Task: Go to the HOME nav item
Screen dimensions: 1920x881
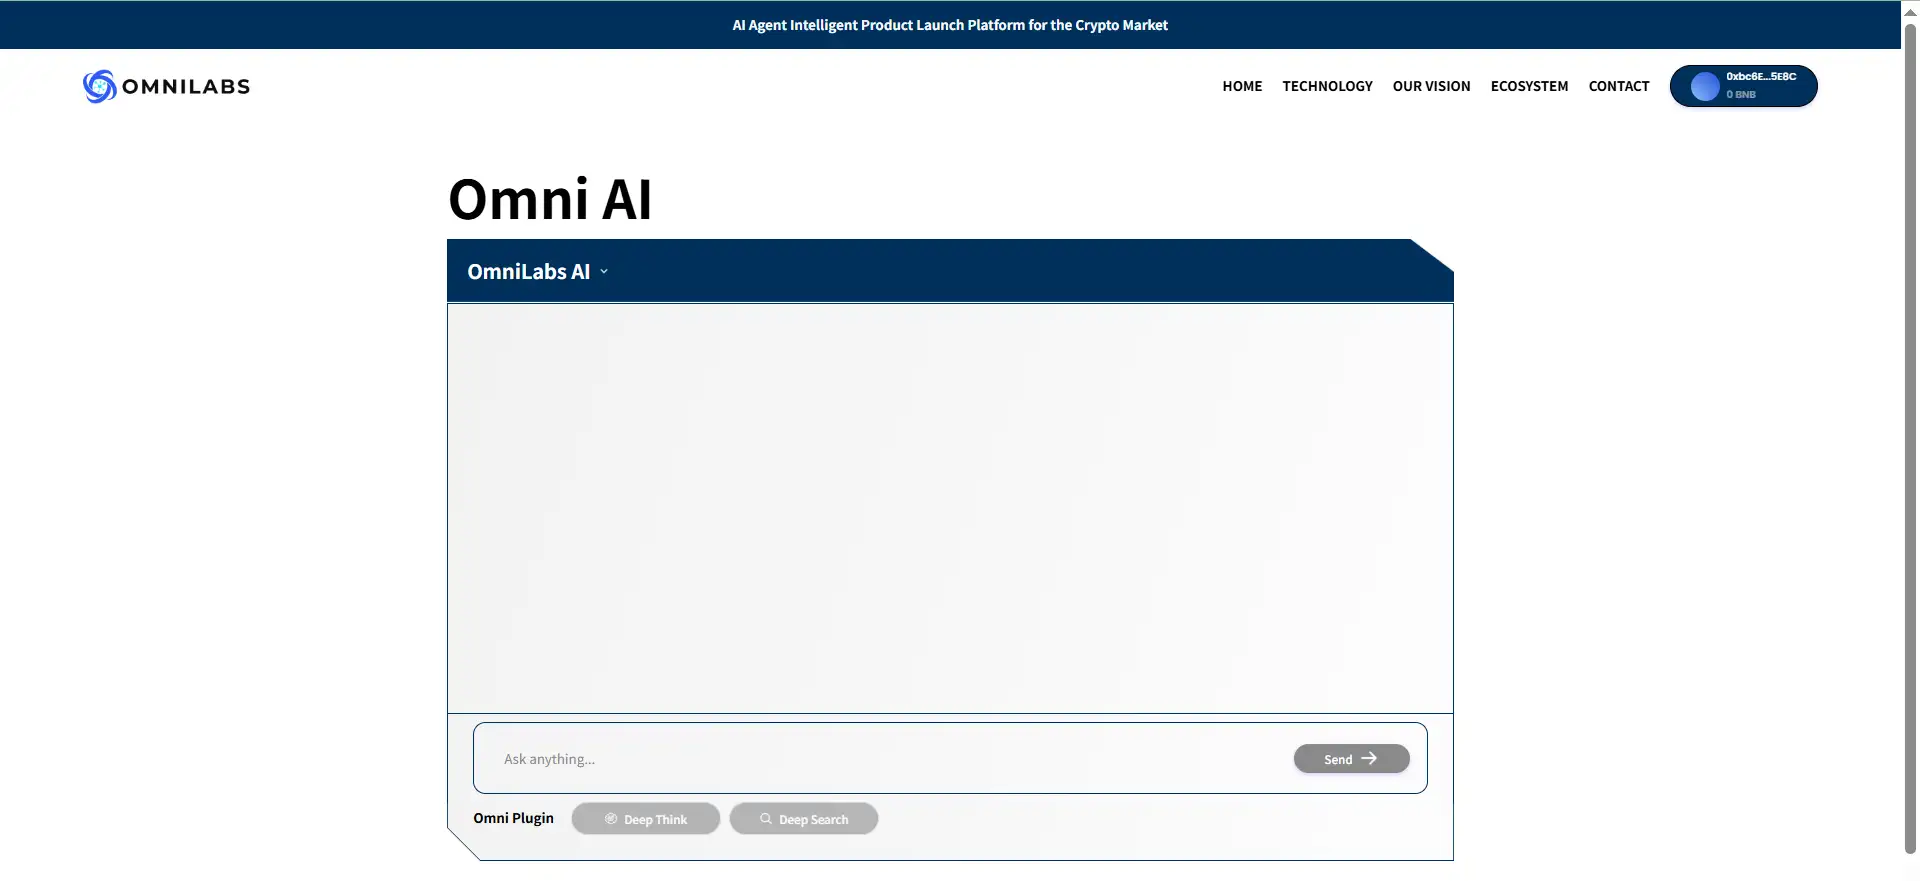Action: [x=1242, y=86]
